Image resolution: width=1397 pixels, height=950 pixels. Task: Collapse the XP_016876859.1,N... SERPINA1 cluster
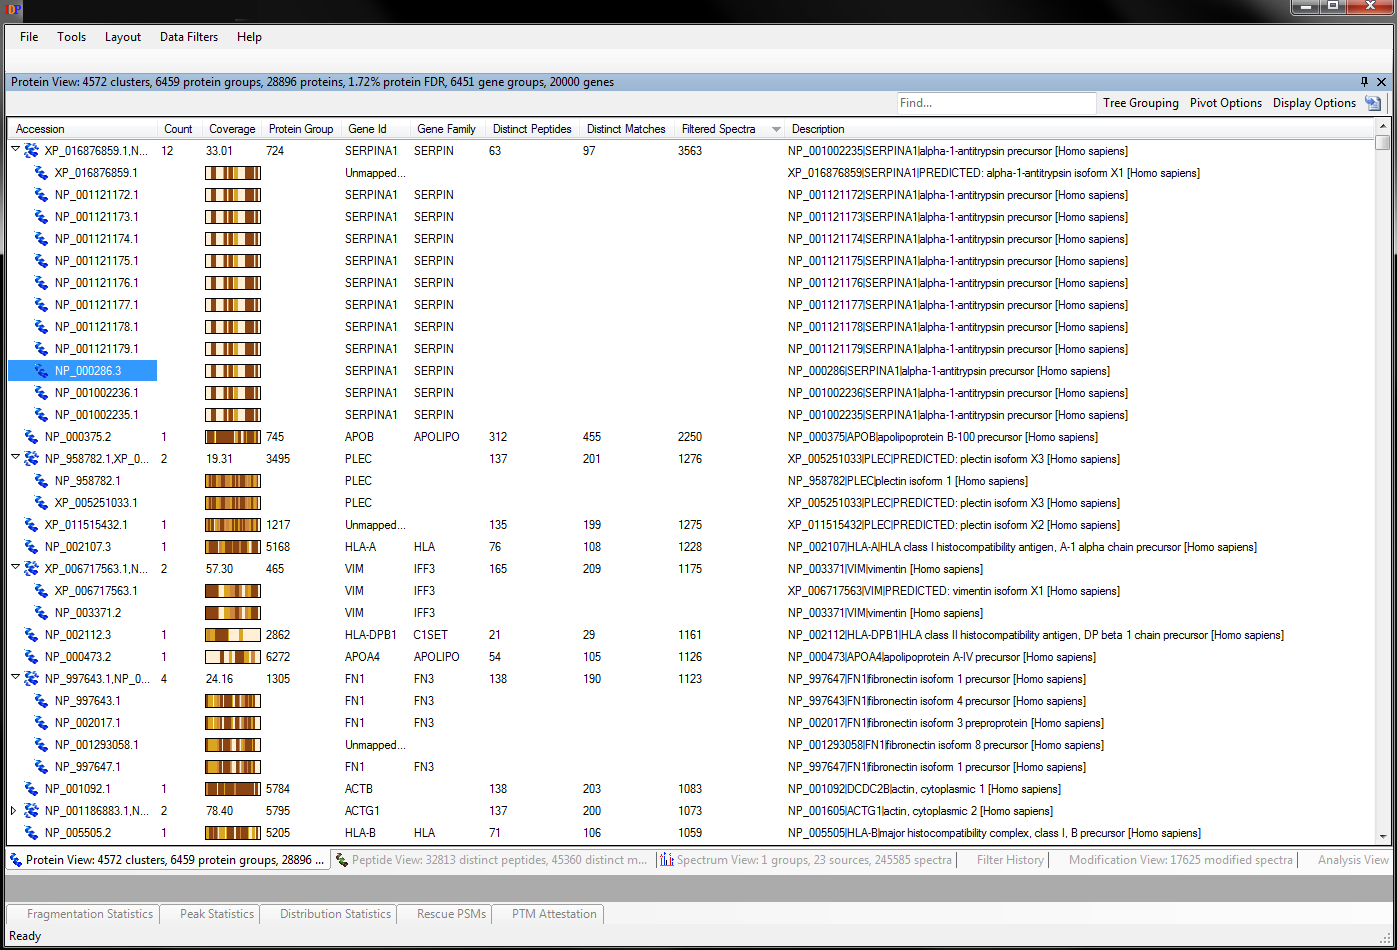[x=15, y=151]
